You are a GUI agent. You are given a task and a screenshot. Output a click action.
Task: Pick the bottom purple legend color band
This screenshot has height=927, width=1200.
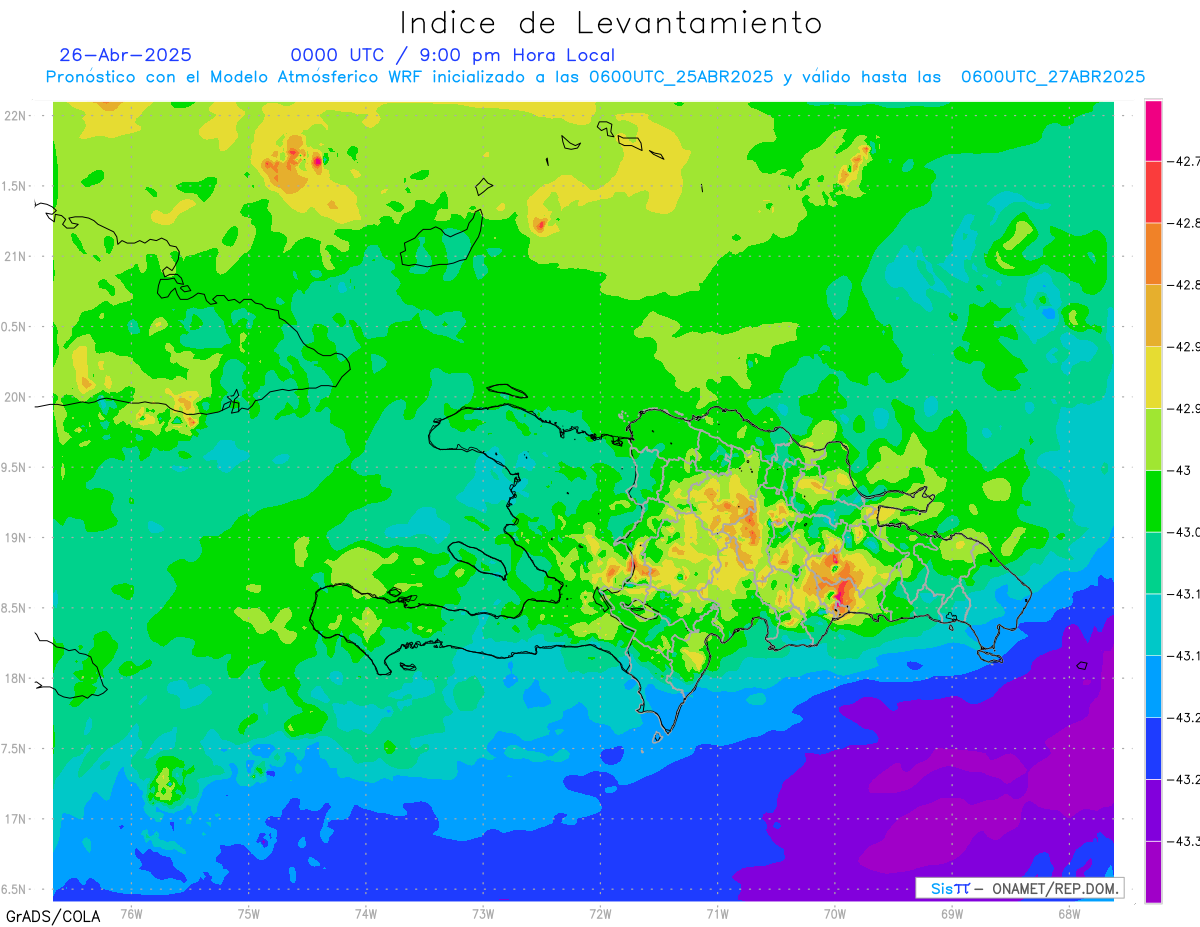click(1153, 872)
